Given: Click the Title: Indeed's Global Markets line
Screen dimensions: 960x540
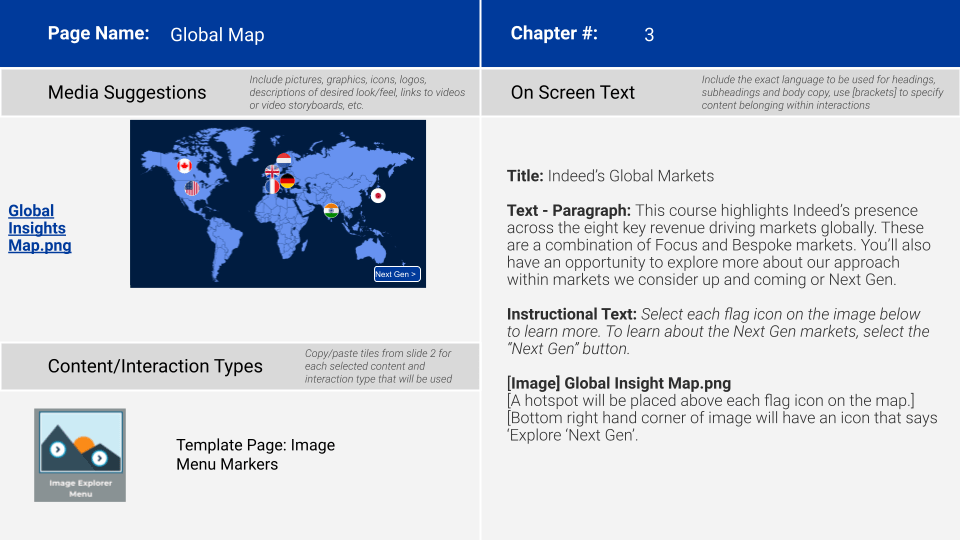Looking at the screenshot, I should 610,176.
